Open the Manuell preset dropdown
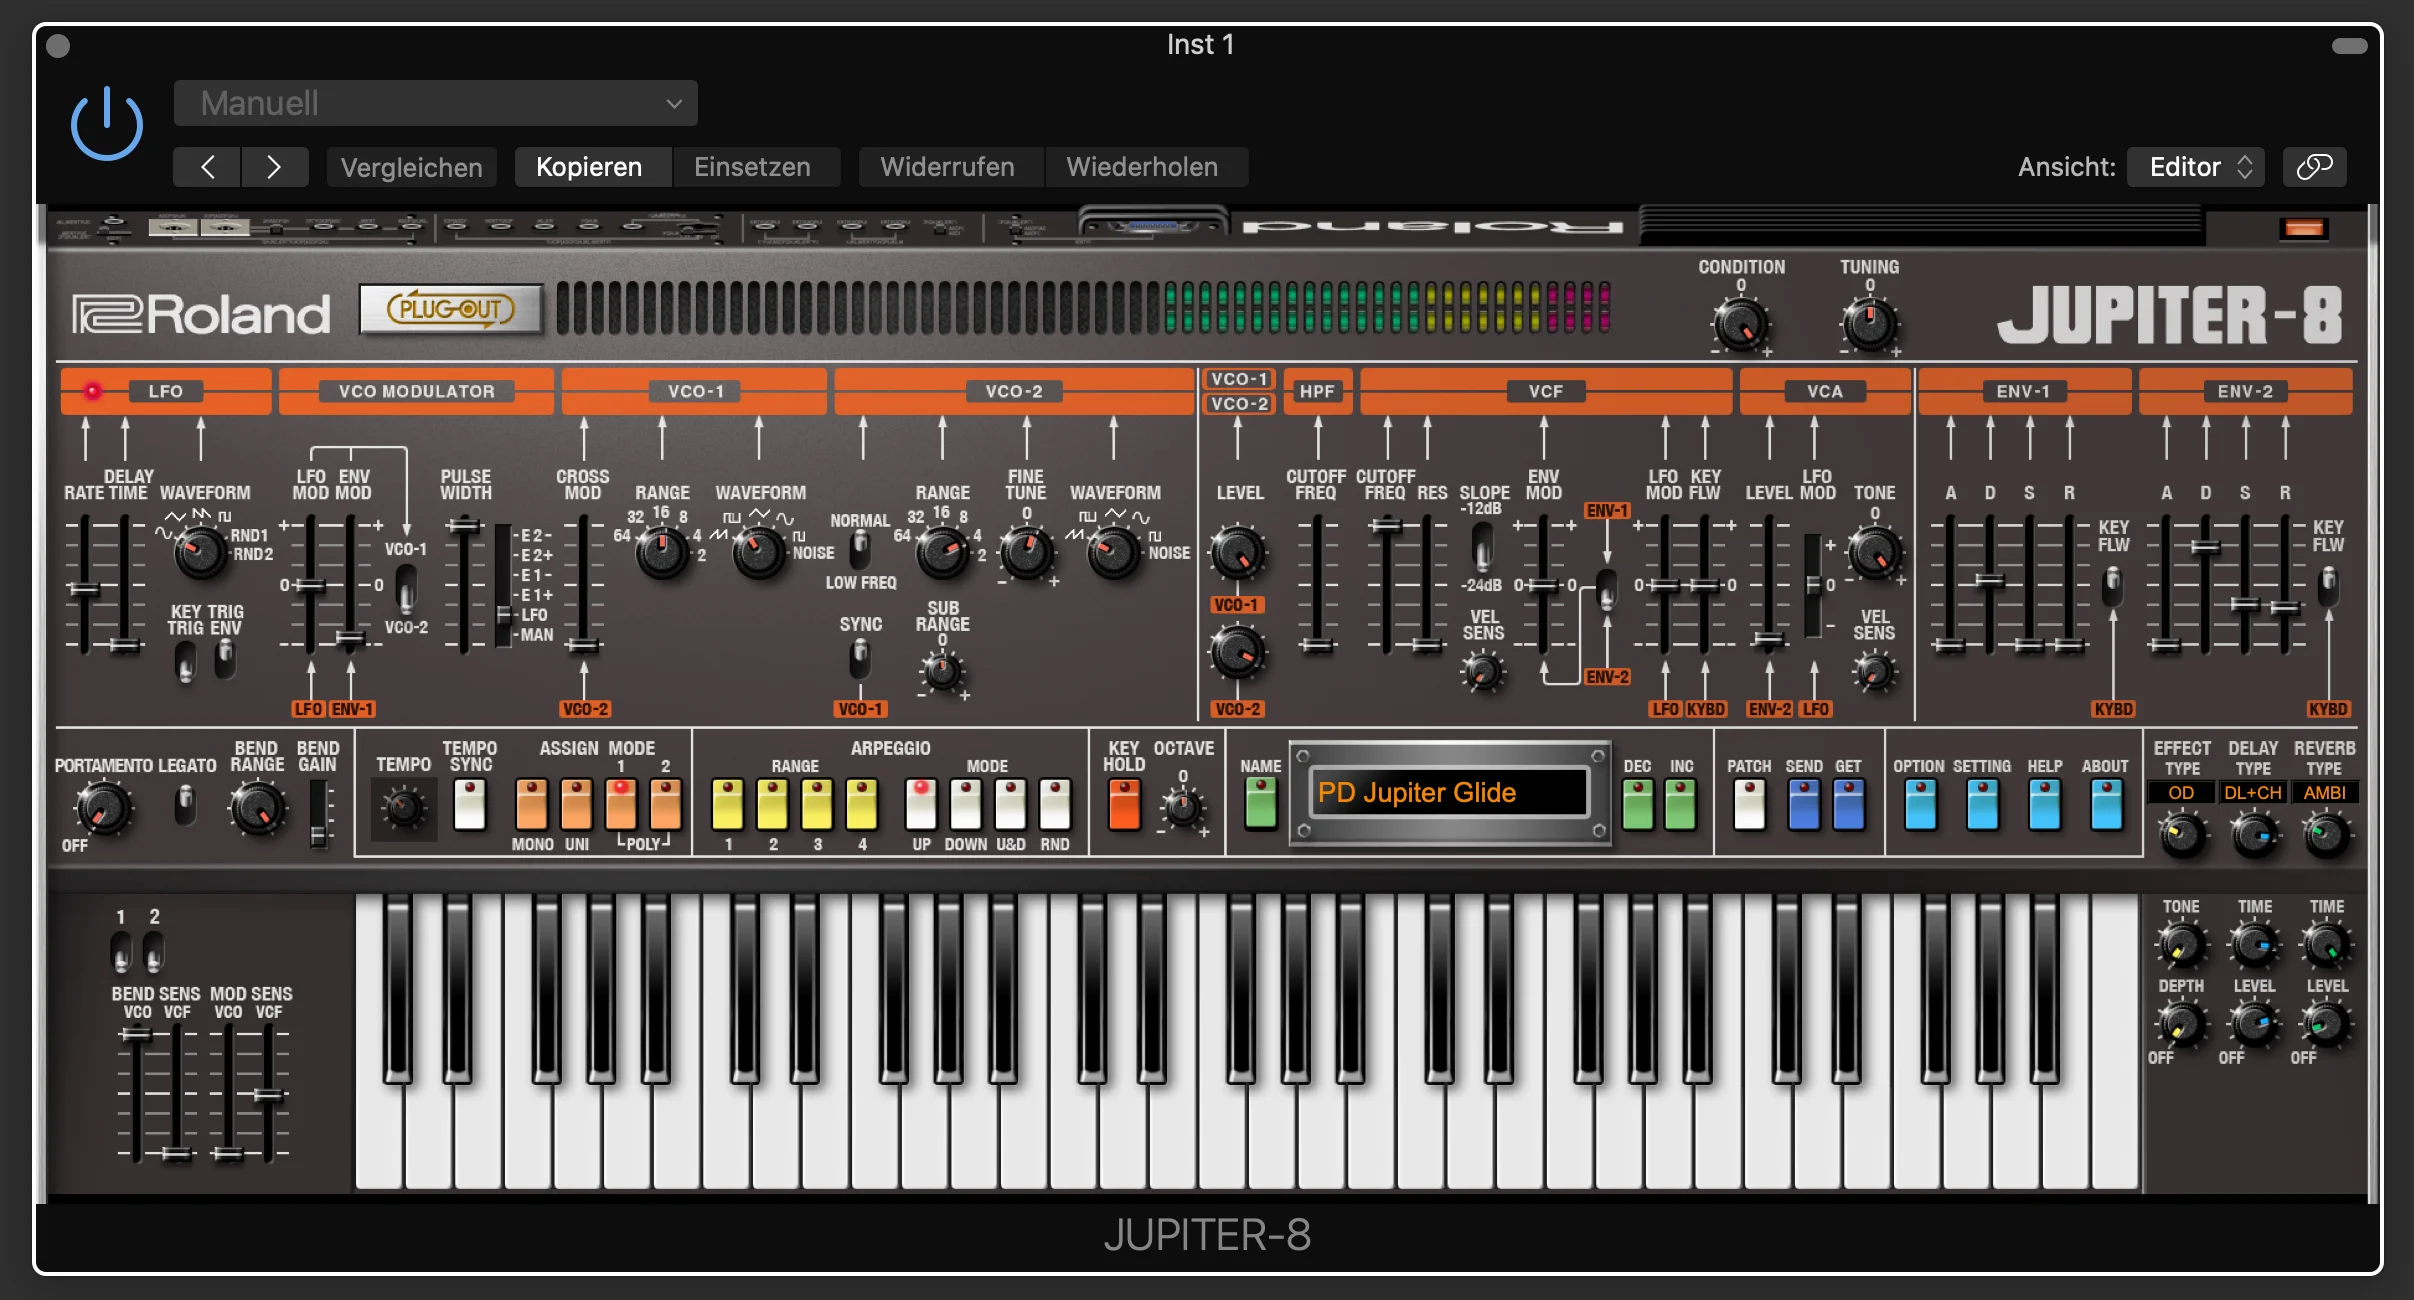Viewport: 2414px width, 1300px height. point(435,103)
